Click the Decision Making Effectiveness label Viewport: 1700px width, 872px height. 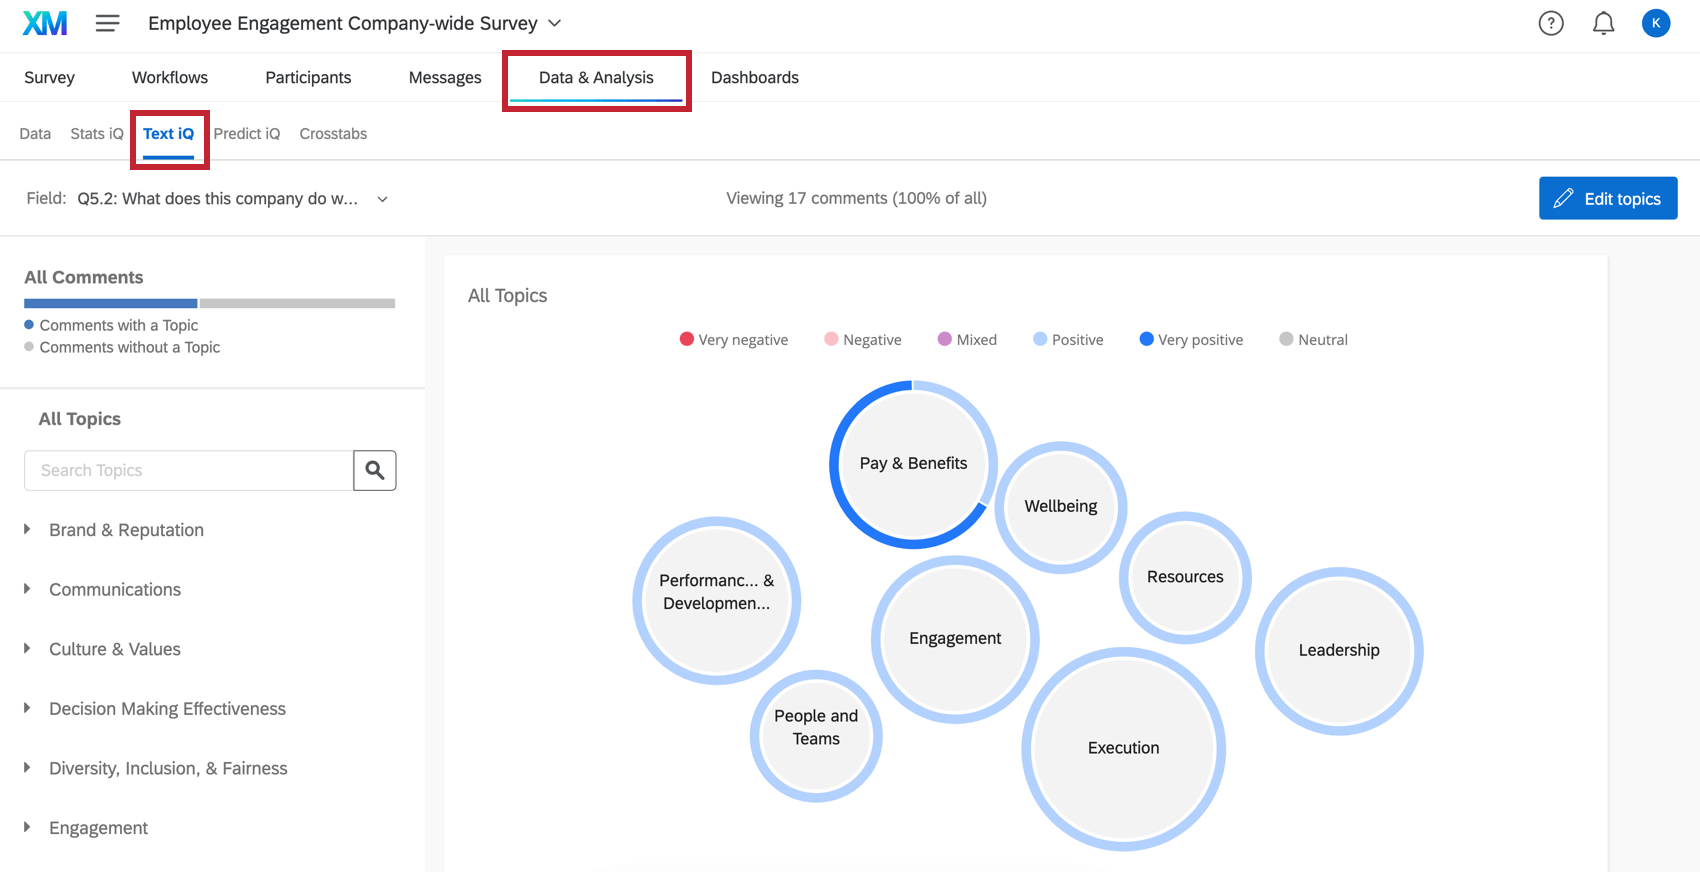(x=167, y=709)
